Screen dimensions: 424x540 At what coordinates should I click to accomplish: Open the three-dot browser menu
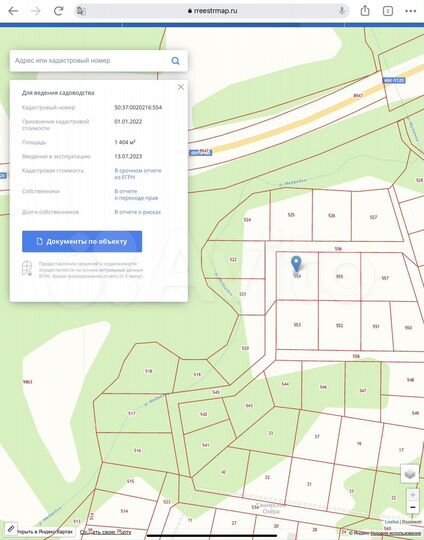pyautogui.click(x=411, y=11)
